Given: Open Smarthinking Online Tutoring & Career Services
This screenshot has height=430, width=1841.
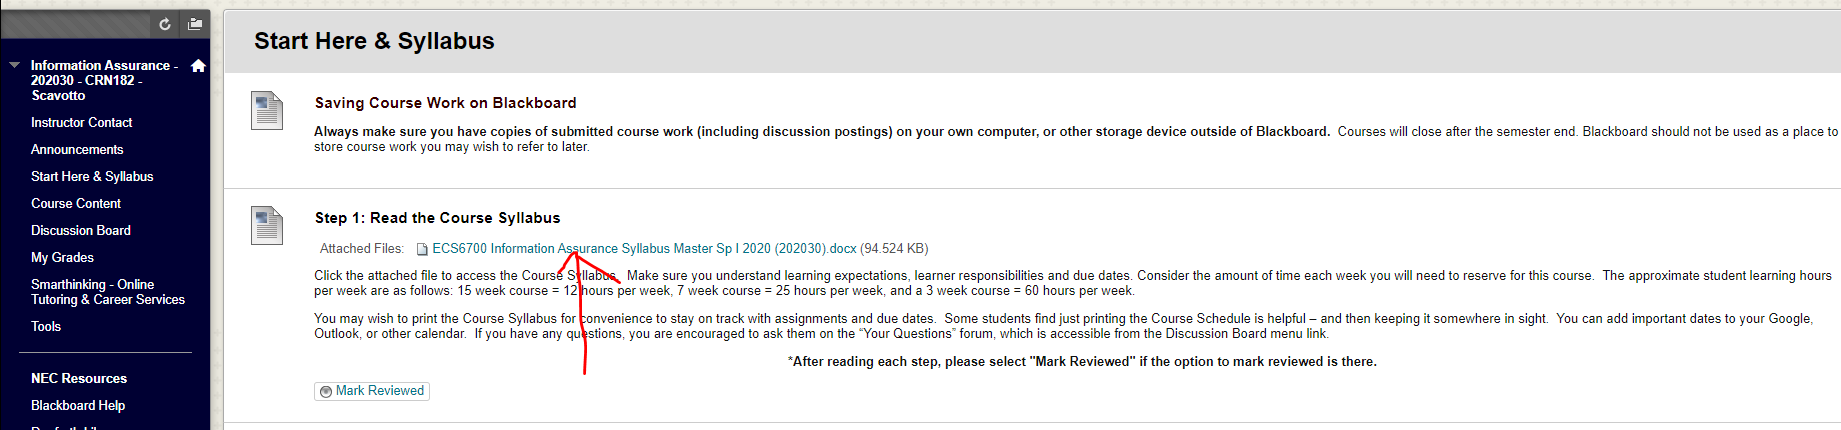Looking at the screenshot, I should click(108, 292).
